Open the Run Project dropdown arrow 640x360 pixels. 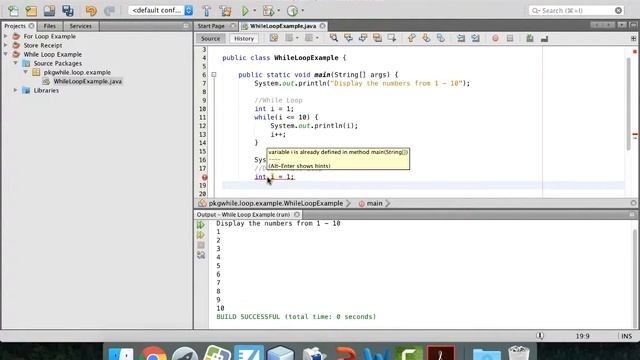(255, 11)
